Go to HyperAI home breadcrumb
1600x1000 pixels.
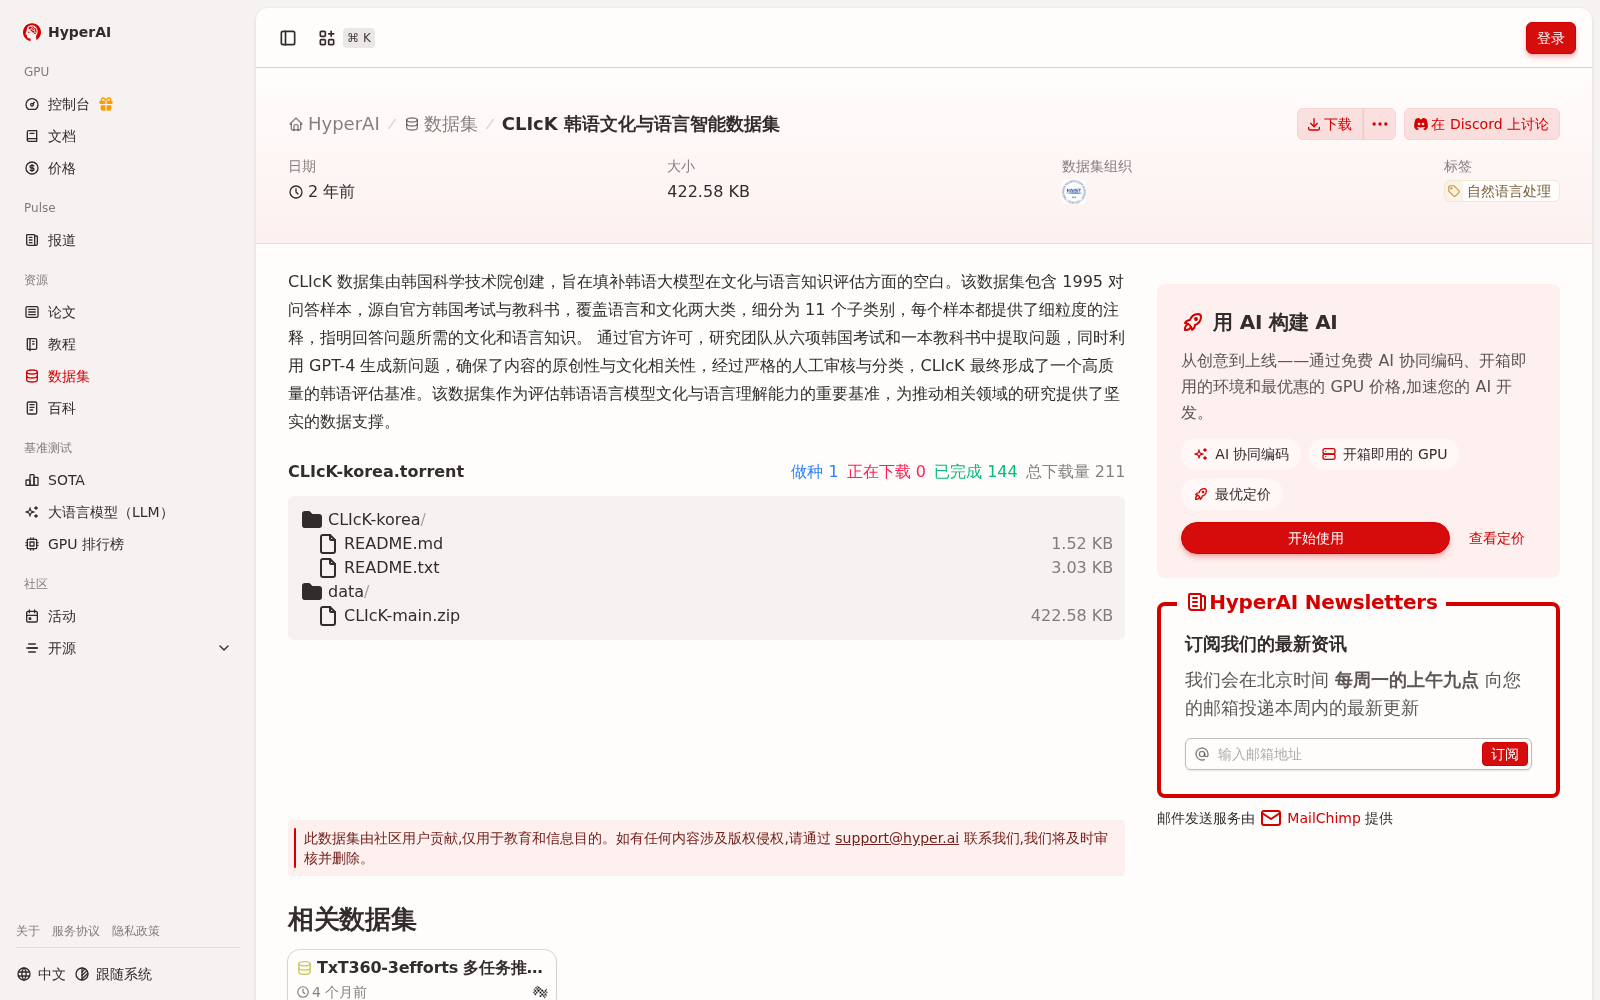(x=334, y=124)
